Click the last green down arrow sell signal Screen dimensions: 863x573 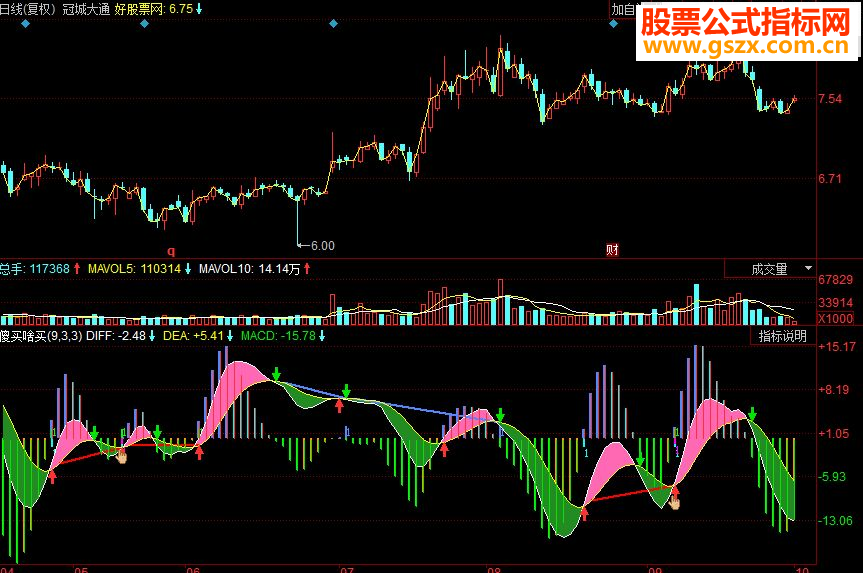click(752, 414)
